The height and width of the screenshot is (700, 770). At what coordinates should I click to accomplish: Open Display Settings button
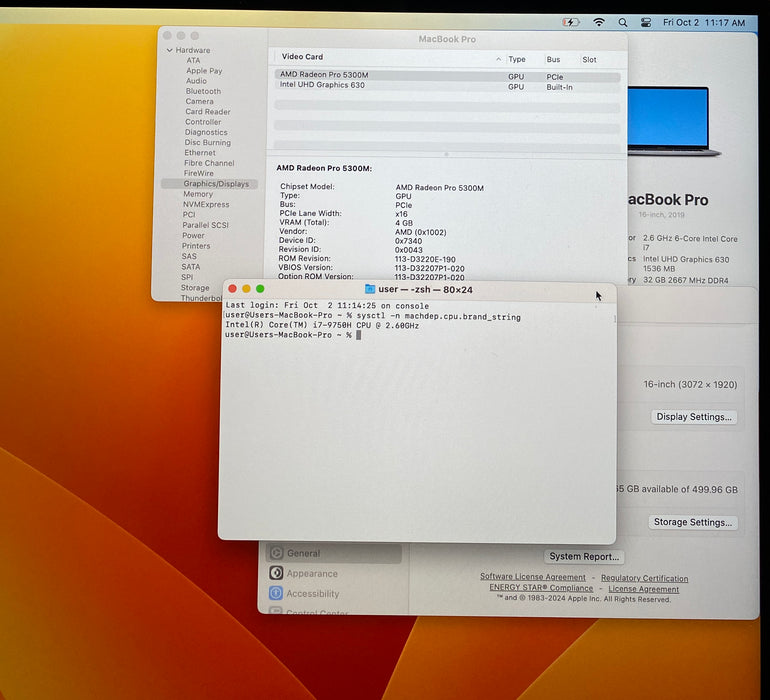(694, 417)
